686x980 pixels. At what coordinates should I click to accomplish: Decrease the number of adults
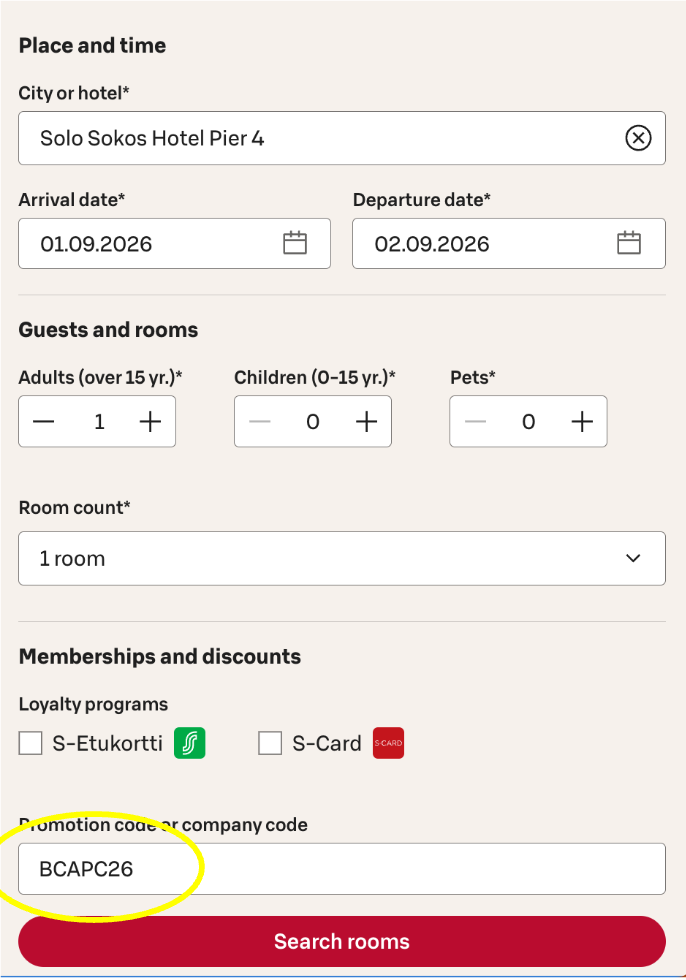[x=44, y=422]
